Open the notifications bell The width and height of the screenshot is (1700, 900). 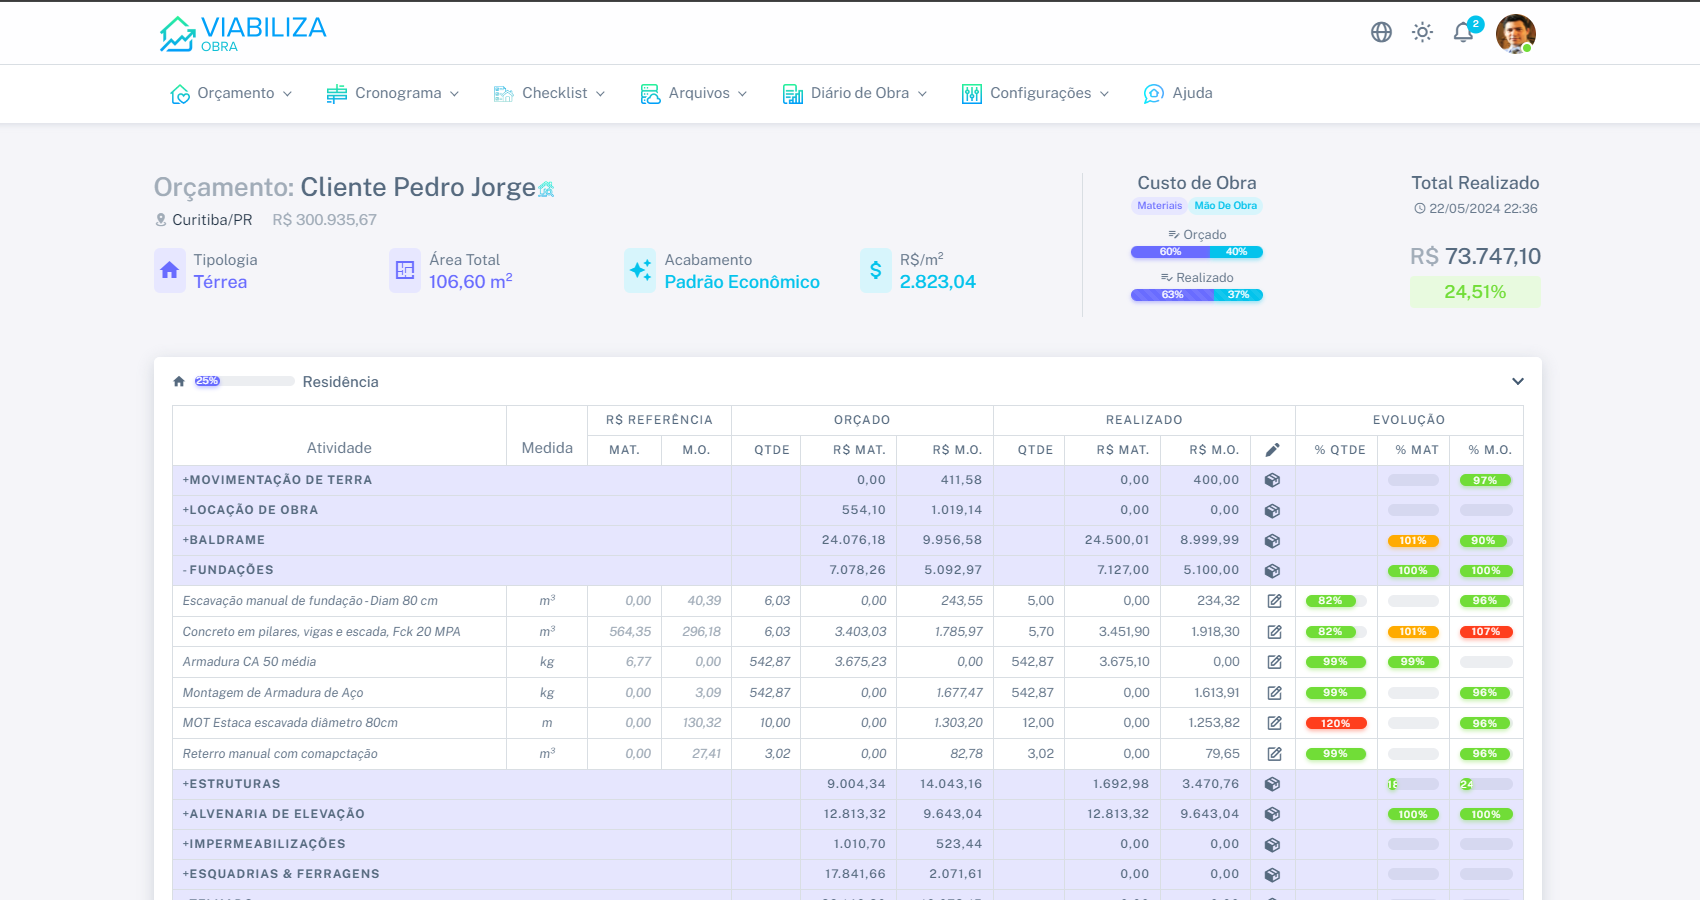1463,32
